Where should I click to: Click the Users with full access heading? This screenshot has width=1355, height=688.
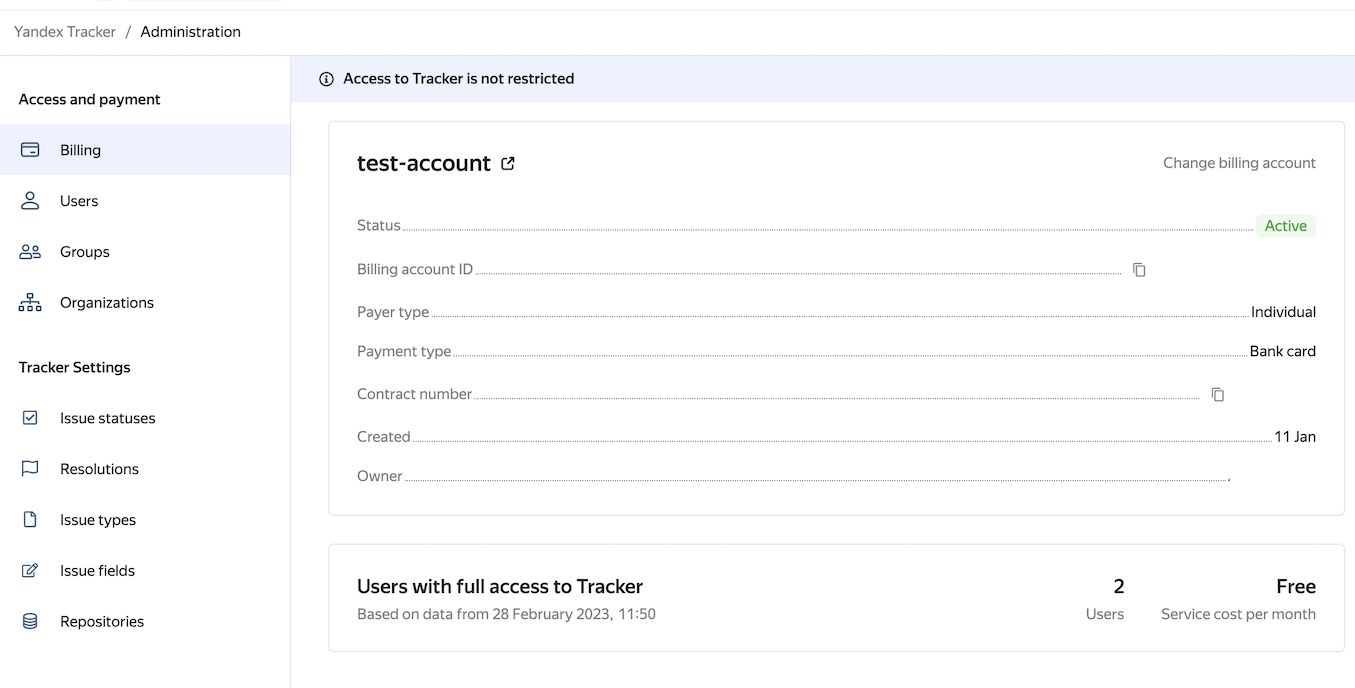pos(500,587)
